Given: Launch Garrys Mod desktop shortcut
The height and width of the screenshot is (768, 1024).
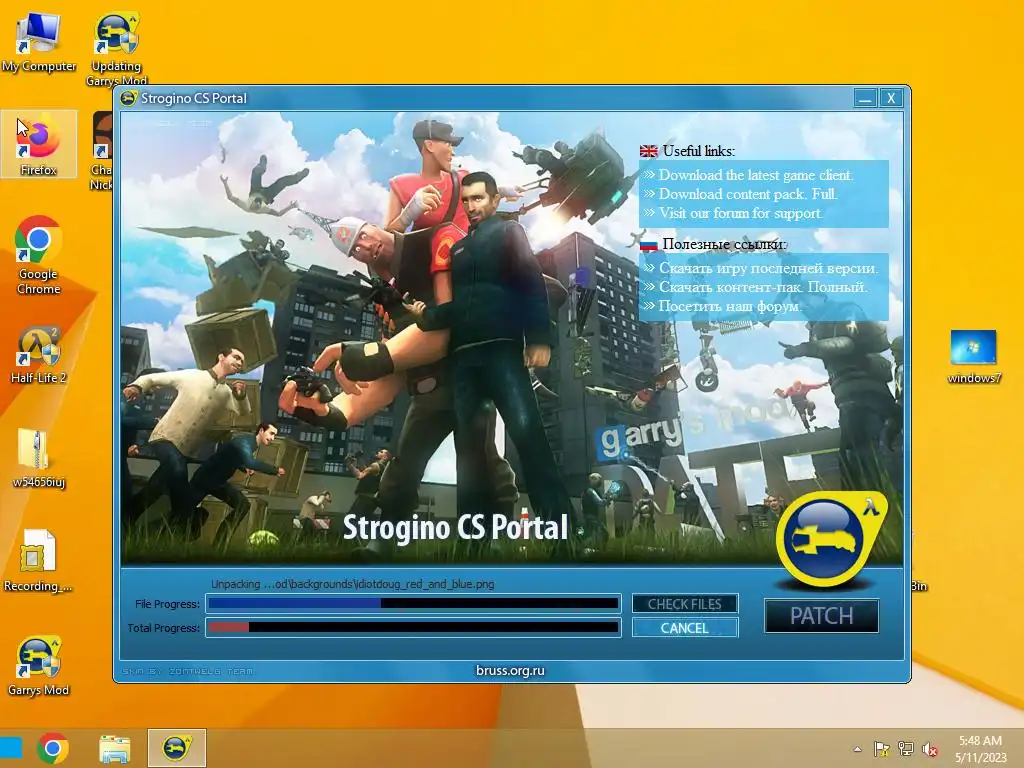Looking at the screenshot, I should 39,665.
